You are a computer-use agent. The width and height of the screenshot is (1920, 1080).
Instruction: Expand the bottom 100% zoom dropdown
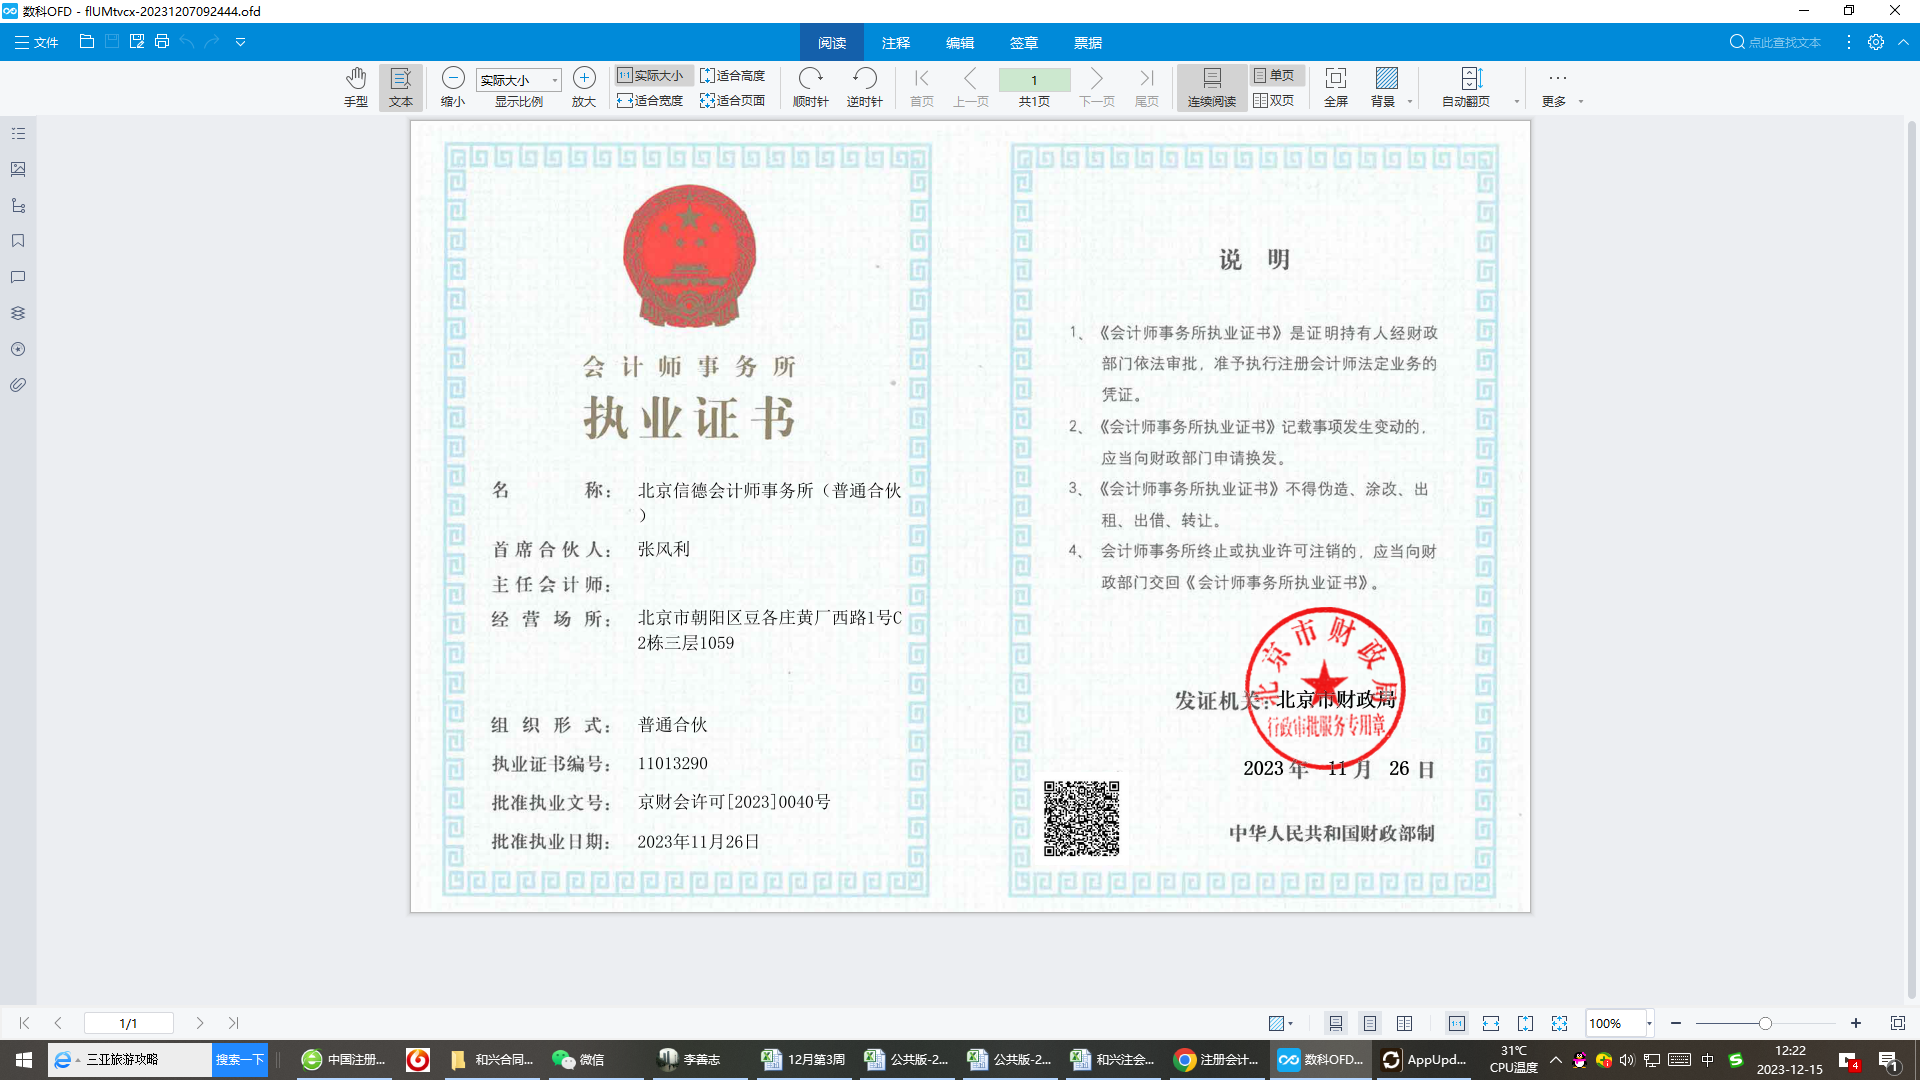pos(1649,1023)
